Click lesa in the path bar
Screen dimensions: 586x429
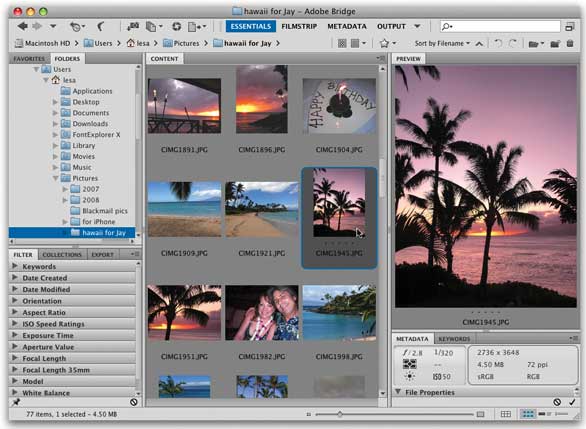pos(138,43)
